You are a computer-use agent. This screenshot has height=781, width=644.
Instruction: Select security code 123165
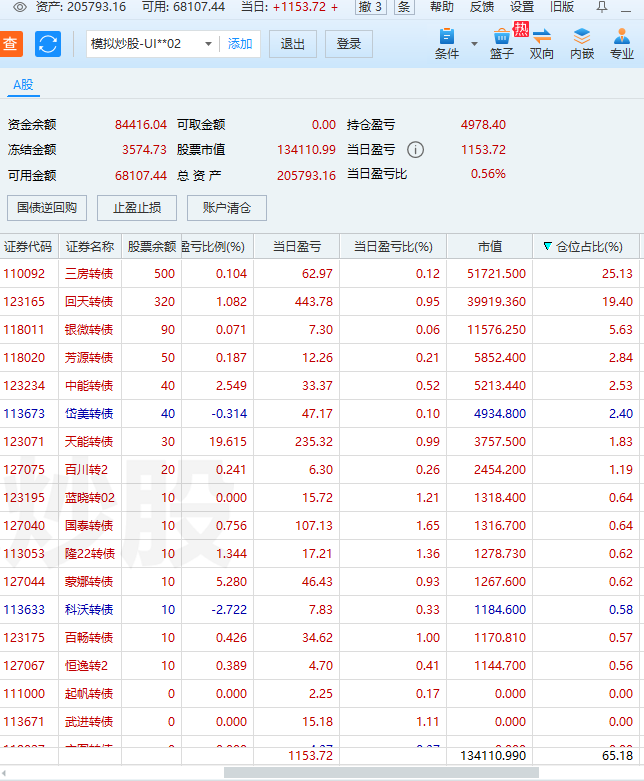click(x=24, y=301)
